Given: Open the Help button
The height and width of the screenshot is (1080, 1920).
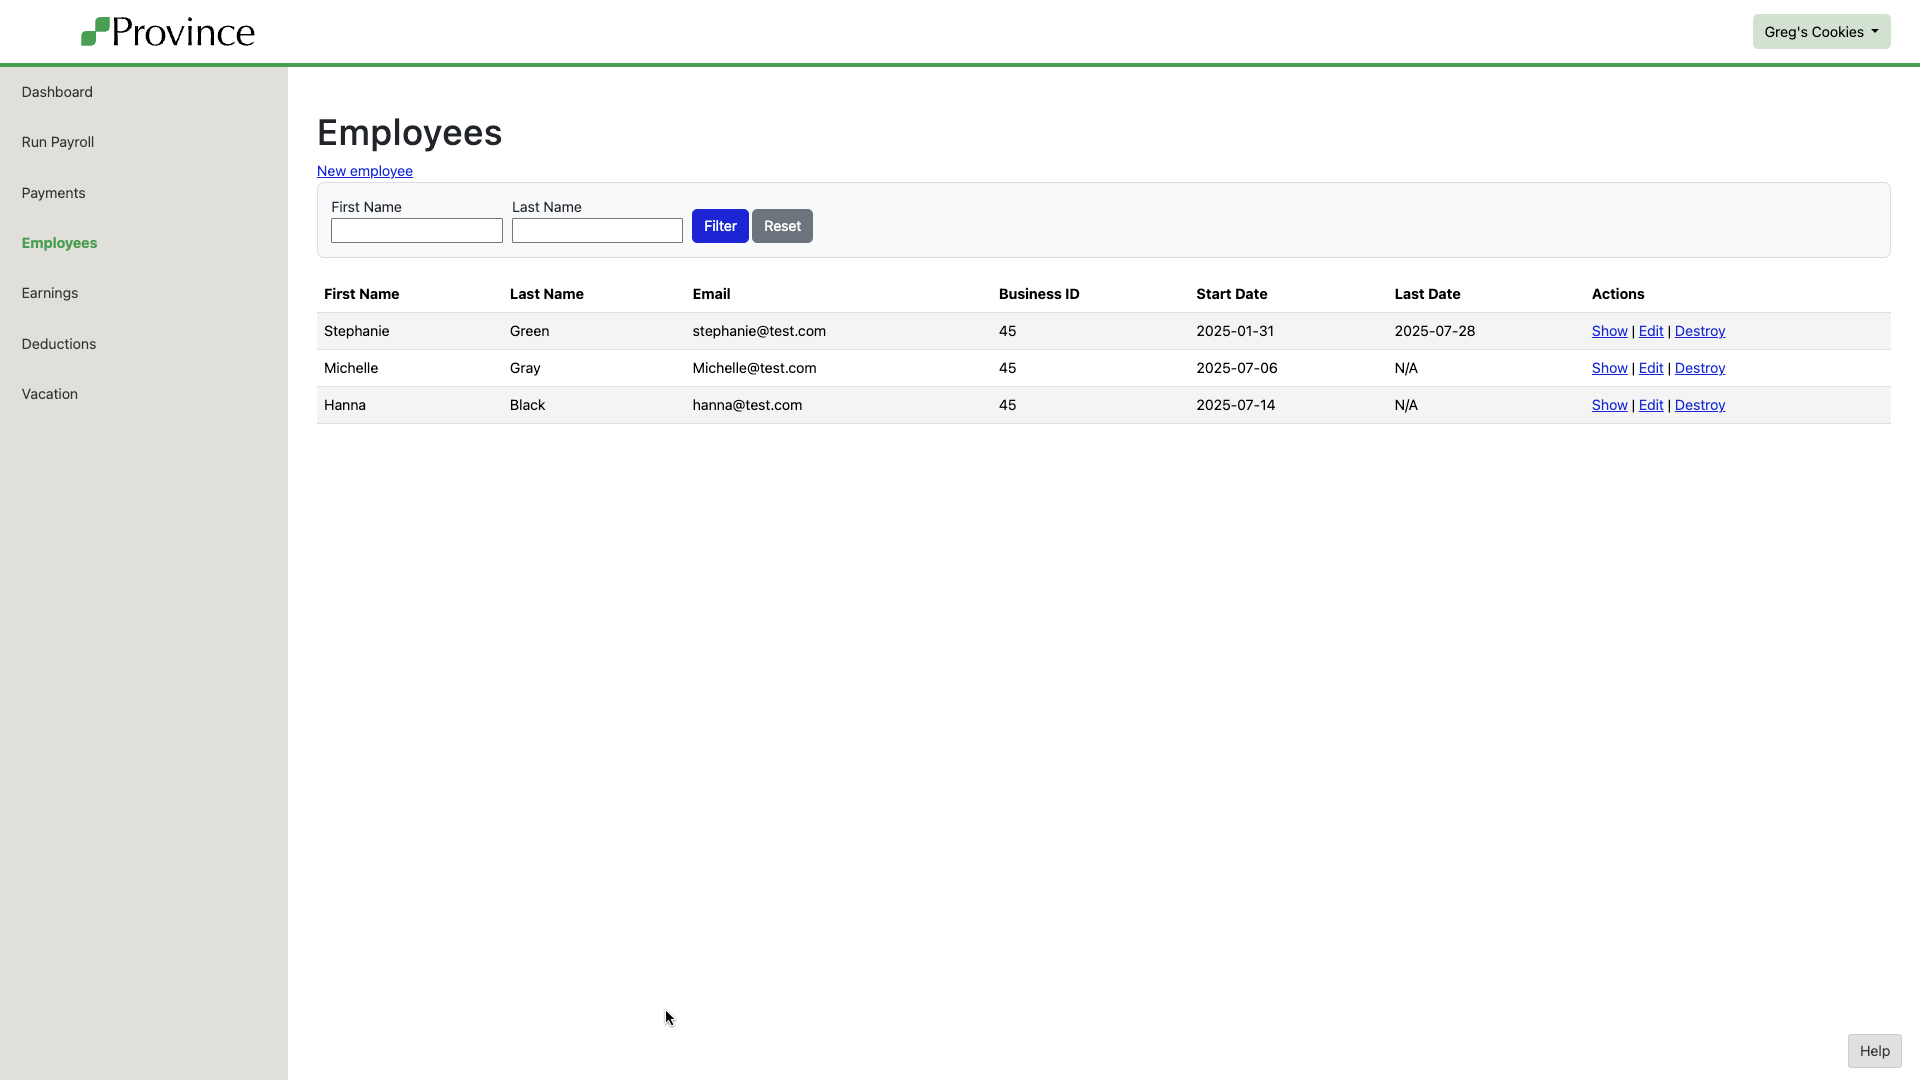Looking at the screenshot, I should (1873, 1051).
